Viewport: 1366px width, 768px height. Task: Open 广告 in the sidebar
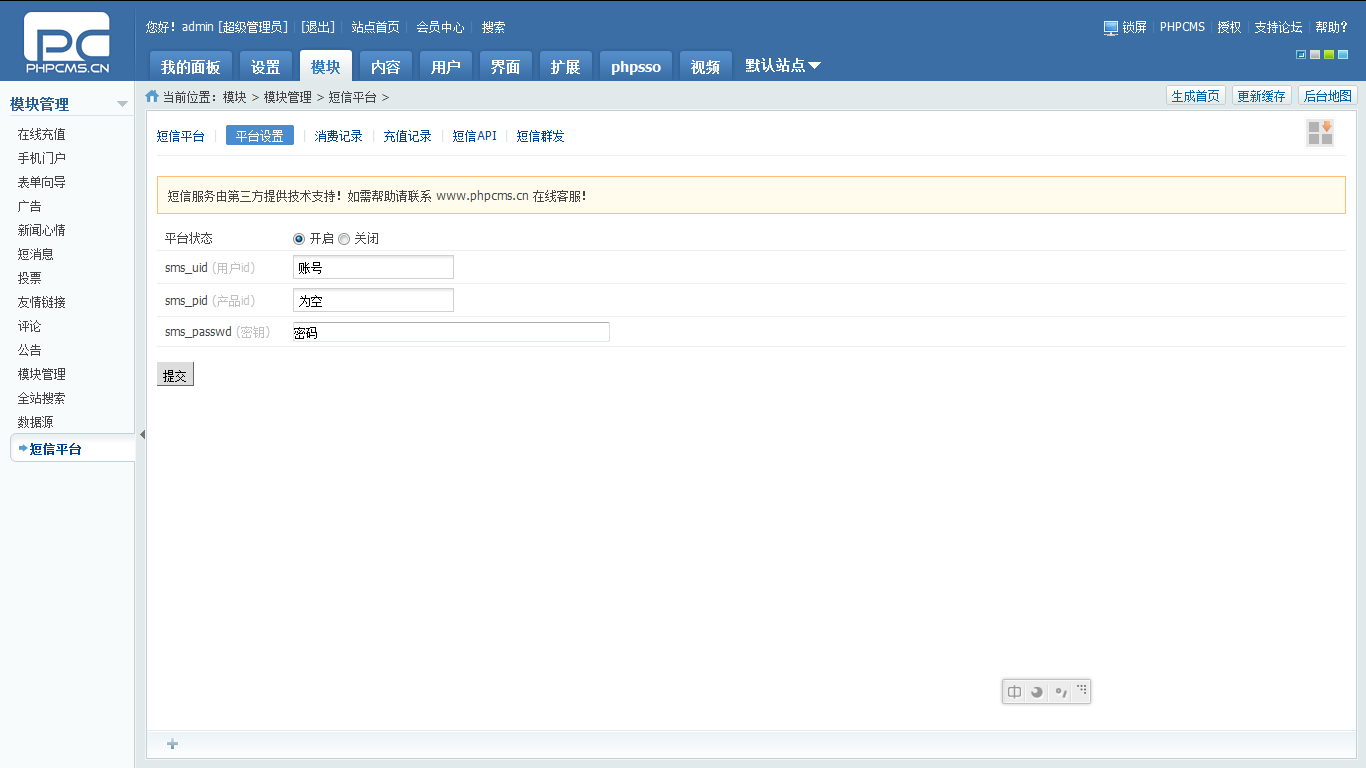[30, 206]
